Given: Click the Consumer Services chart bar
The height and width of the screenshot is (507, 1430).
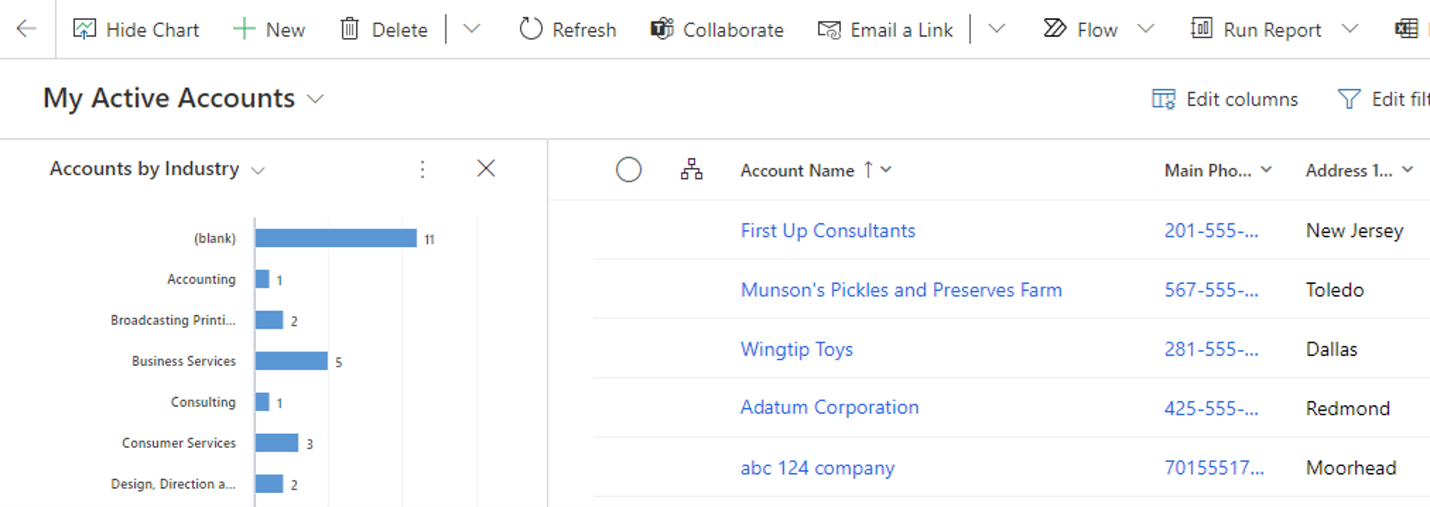Looking at the screenshot, I should (277, 443).
